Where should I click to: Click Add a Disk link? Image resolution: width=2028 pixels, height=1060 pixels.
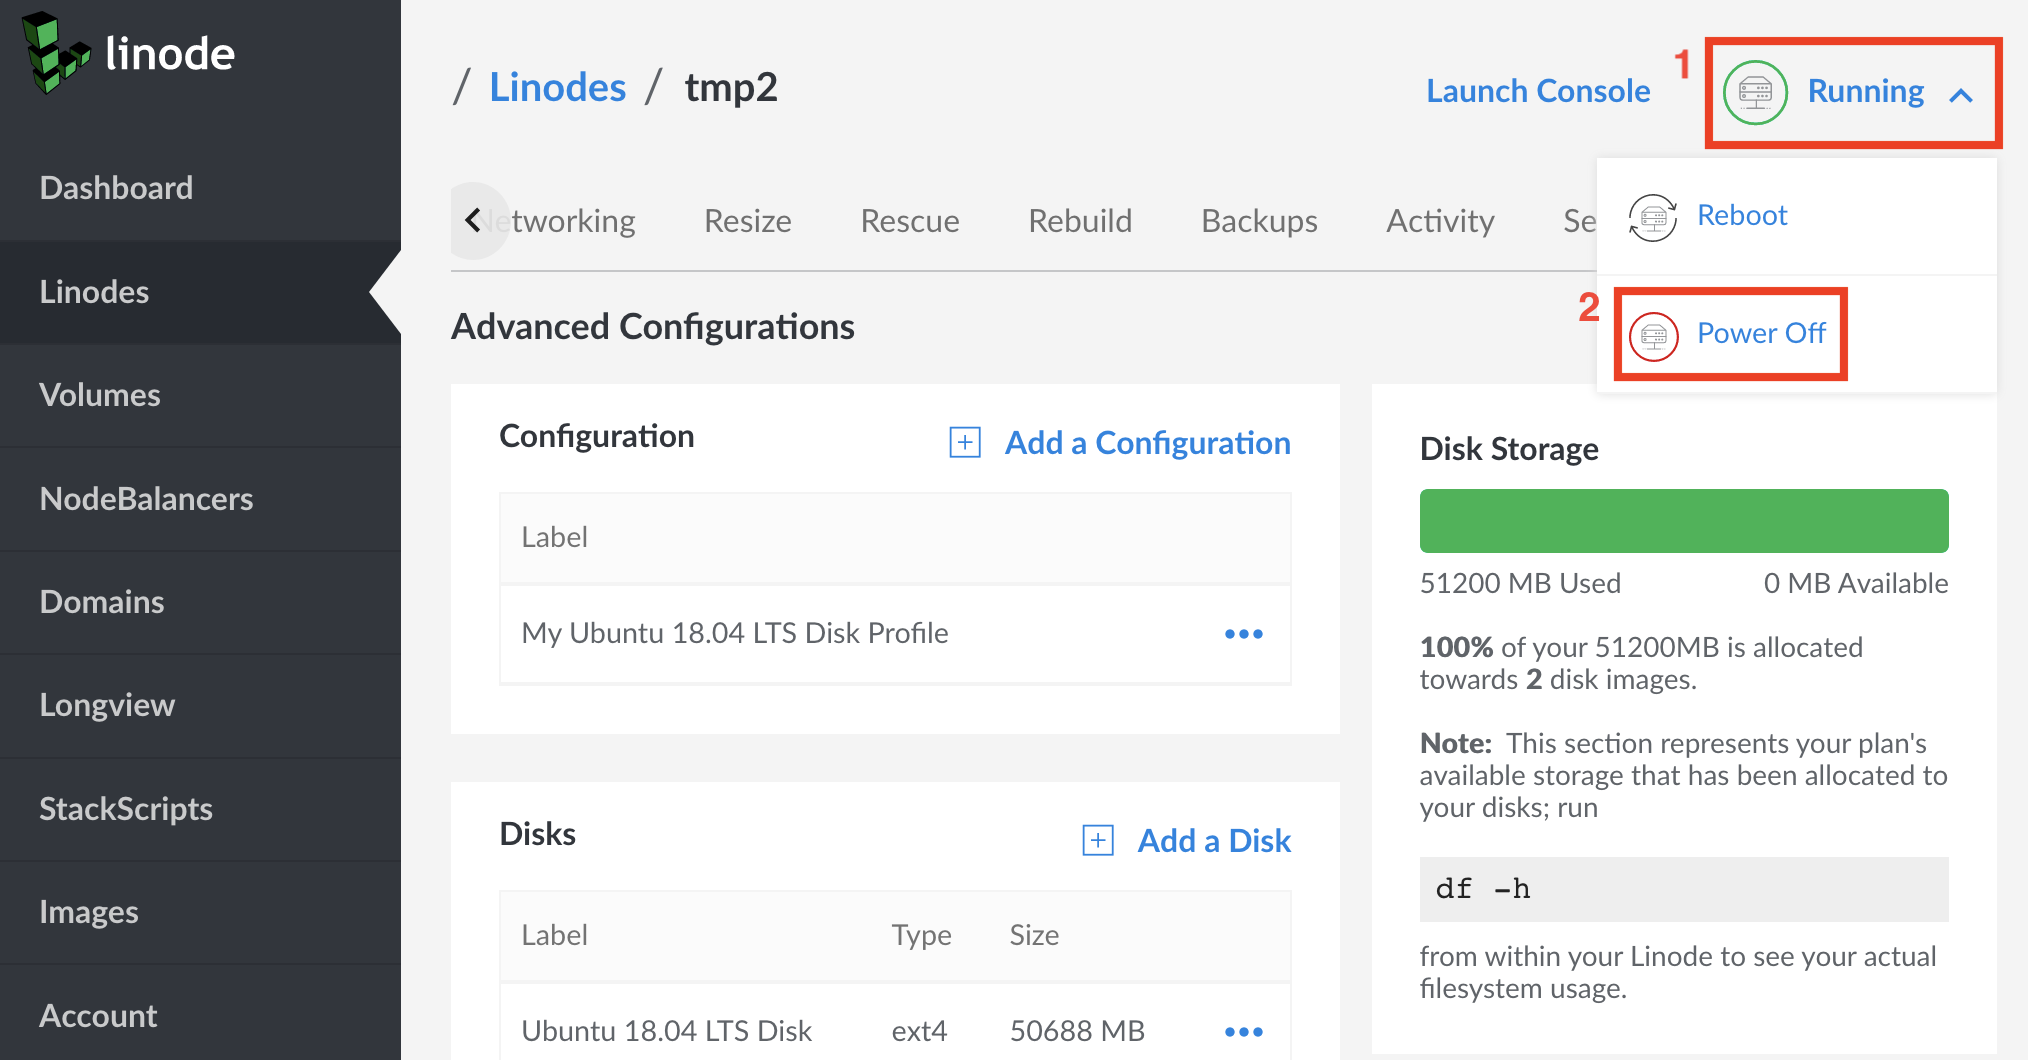1214,841
